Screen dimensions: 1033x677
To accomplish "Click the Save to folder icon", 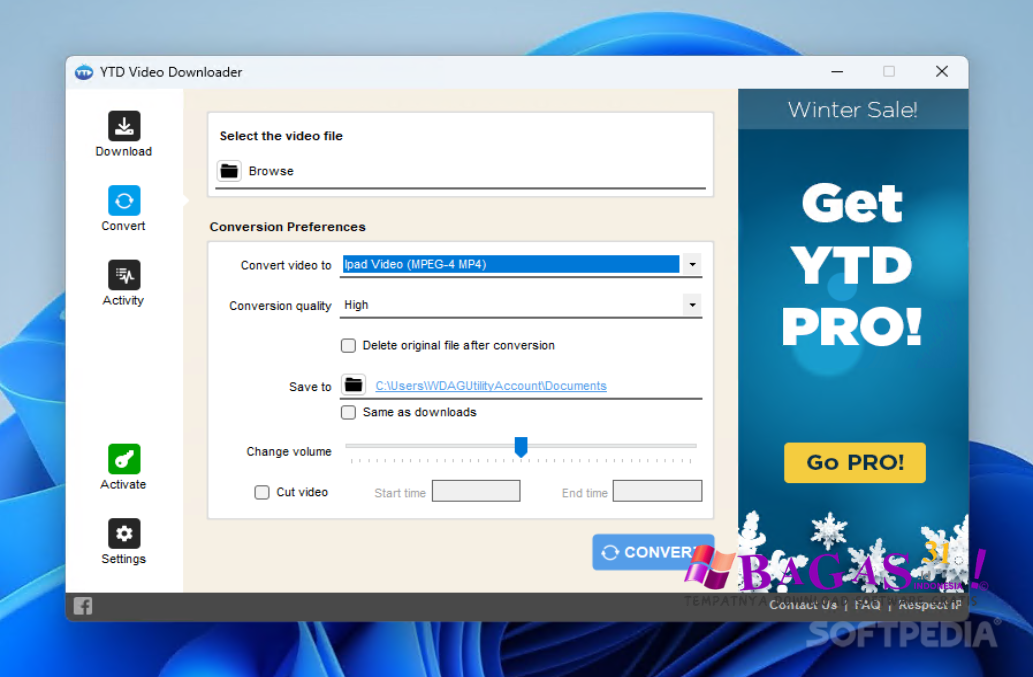I will [354, 385].
